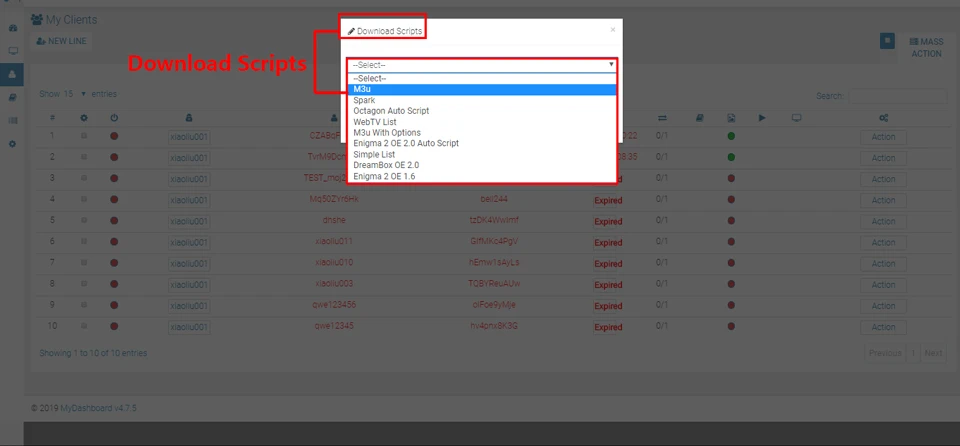Open the dashboard icon in left sidebar
The height and width of the screenshot is (446, 960).
[12, 28]
